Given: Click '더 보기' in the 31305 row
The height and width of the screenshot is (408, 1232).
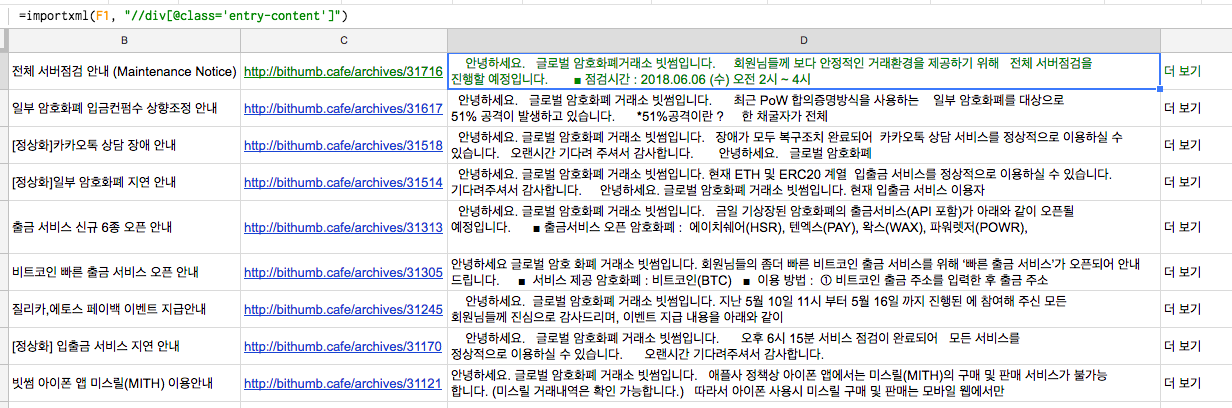Looking at the screenshot, I should 1183,272.
